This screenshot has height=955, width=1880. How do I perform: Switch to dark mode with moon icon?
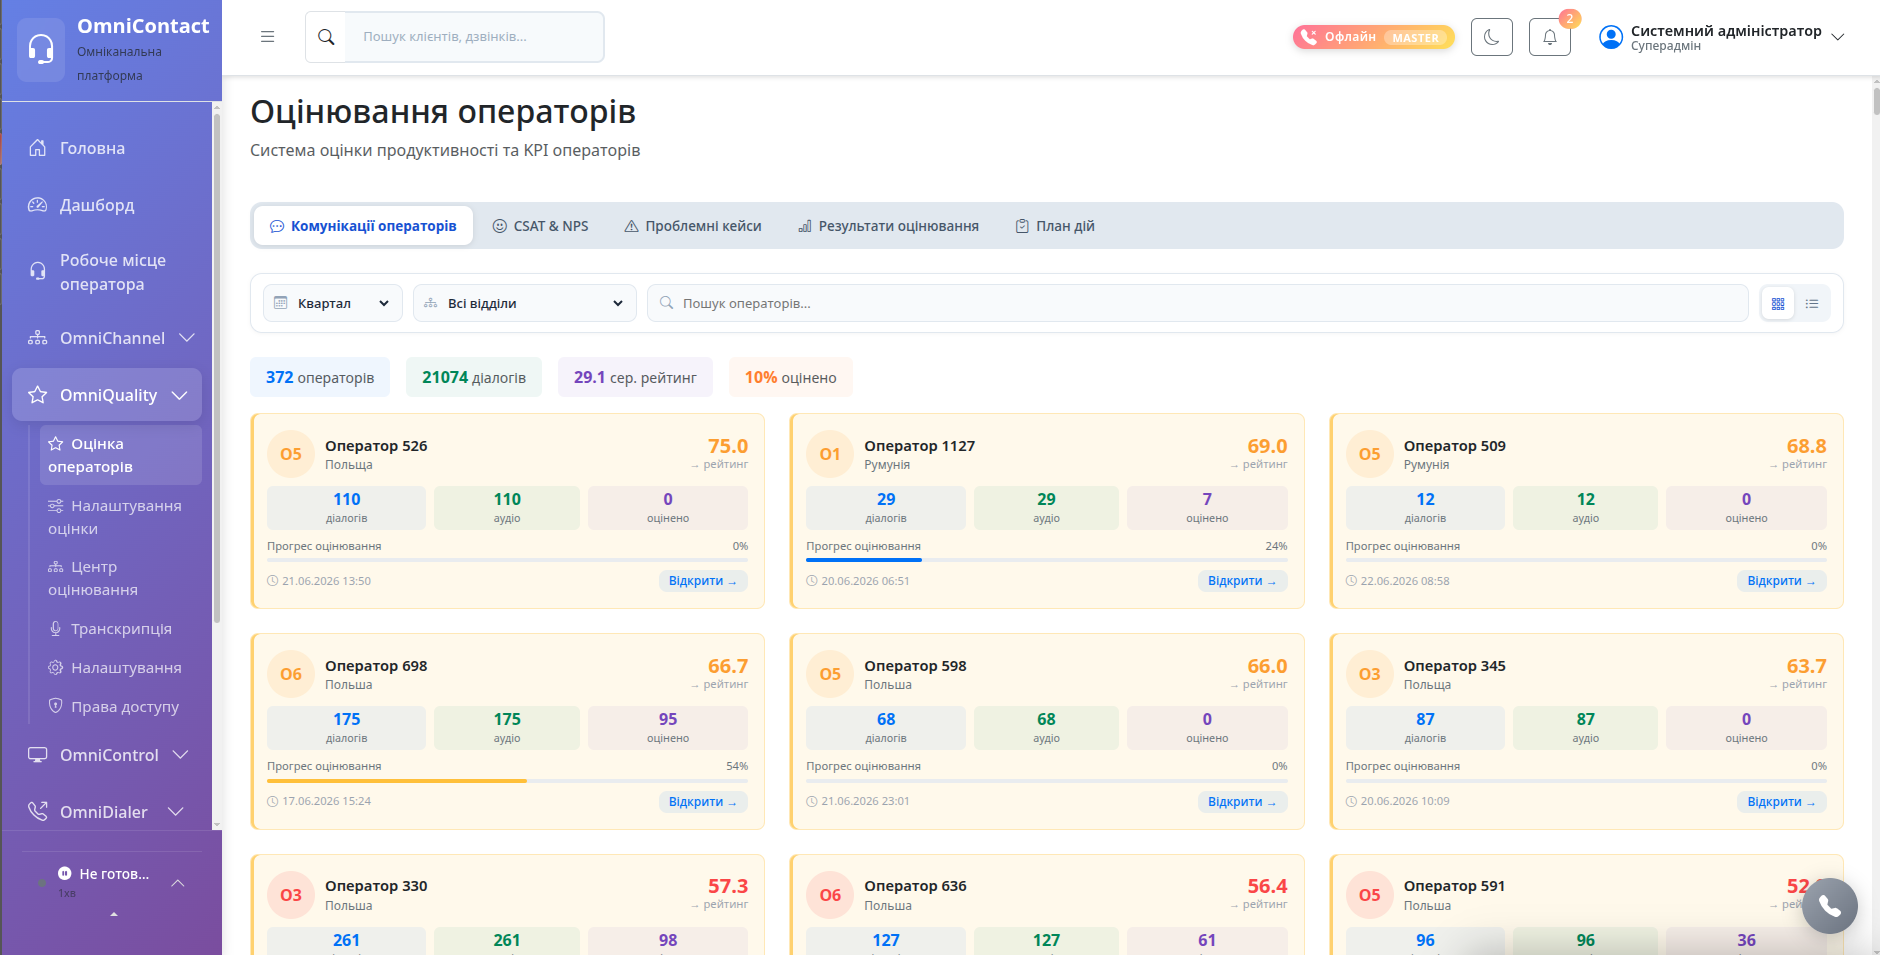[x=1491, y=37]
